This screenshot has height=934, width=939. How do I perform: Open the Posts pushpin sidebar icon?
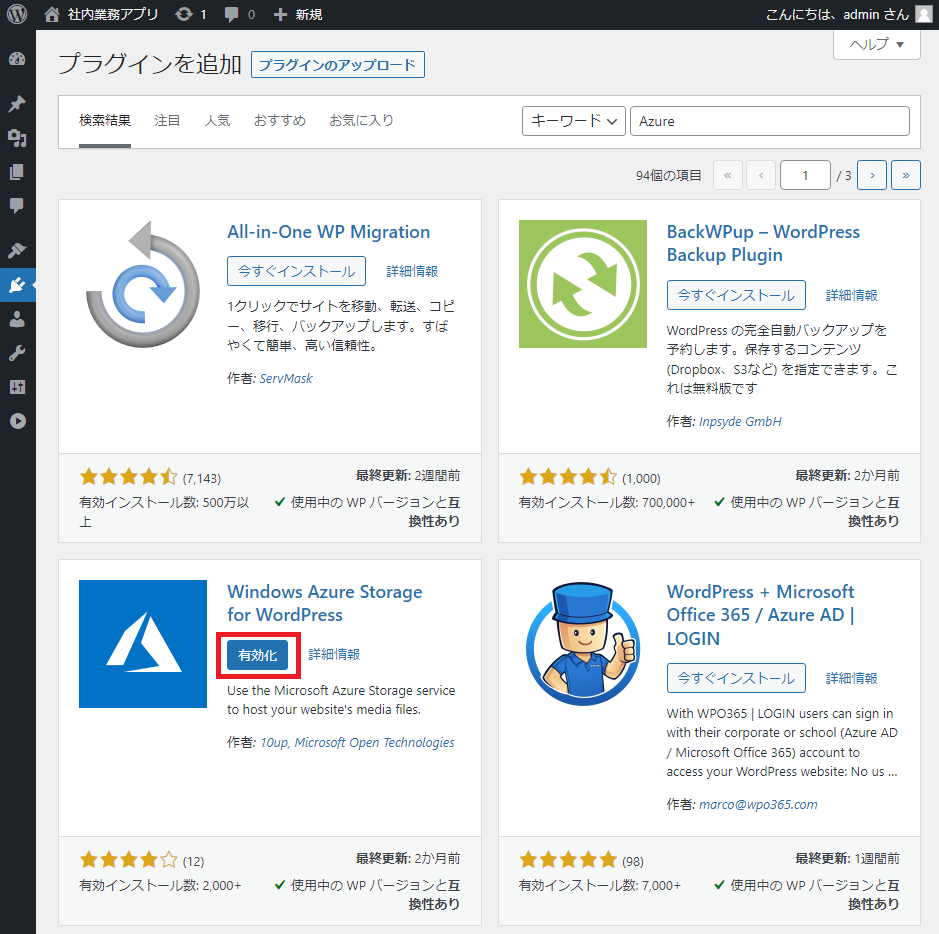(x=17, y=104)
